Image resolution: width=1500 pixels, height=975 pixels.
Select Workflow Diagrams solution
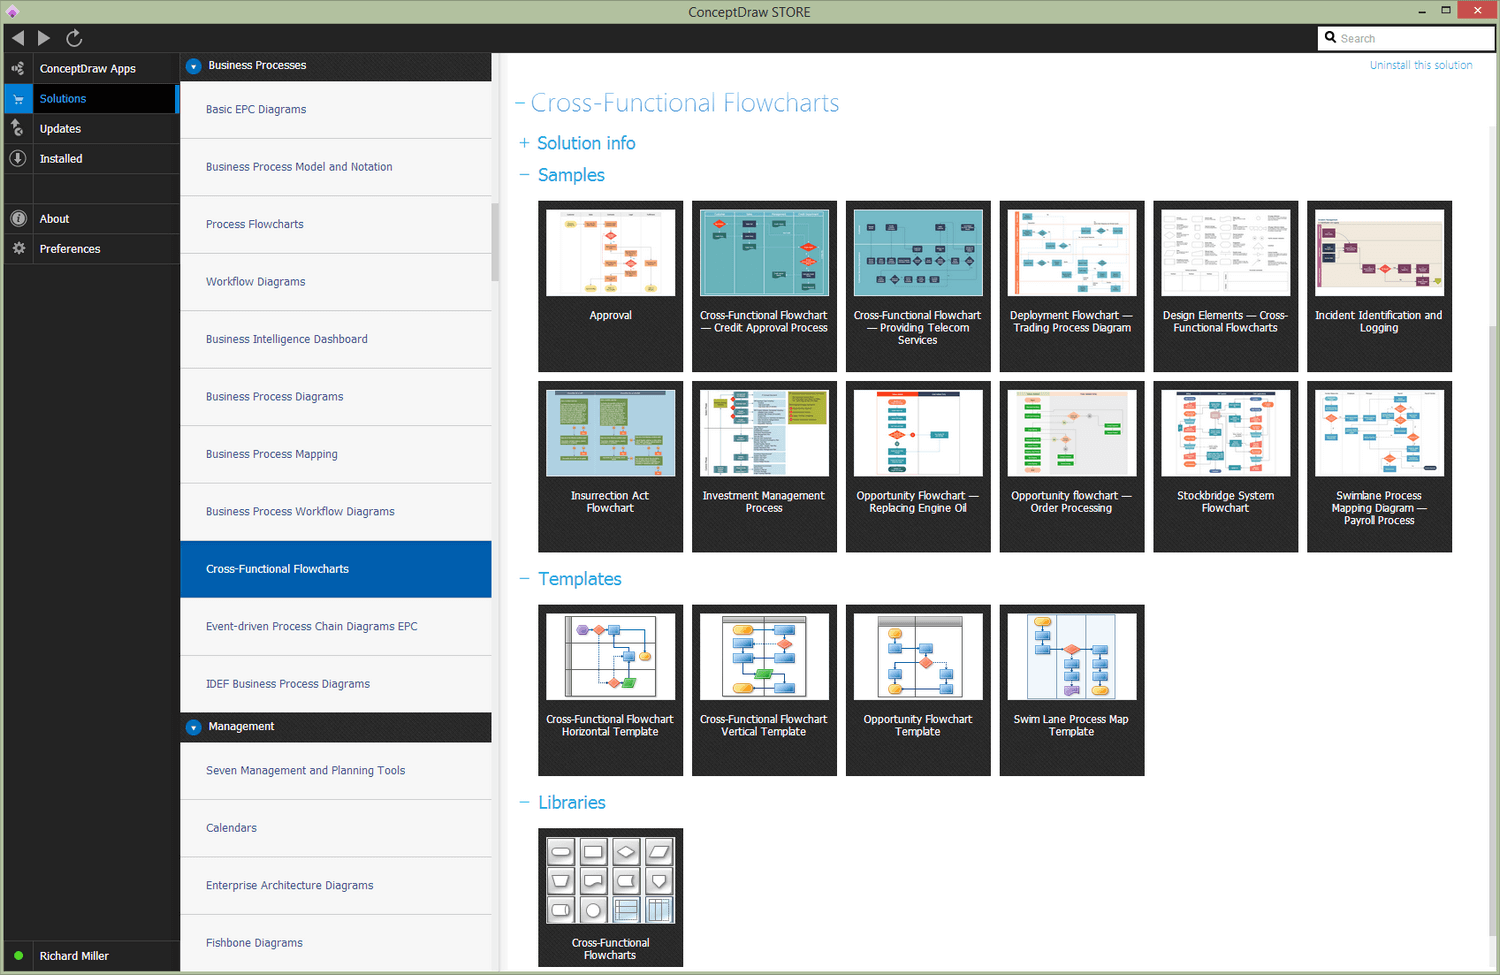[336, 282]
